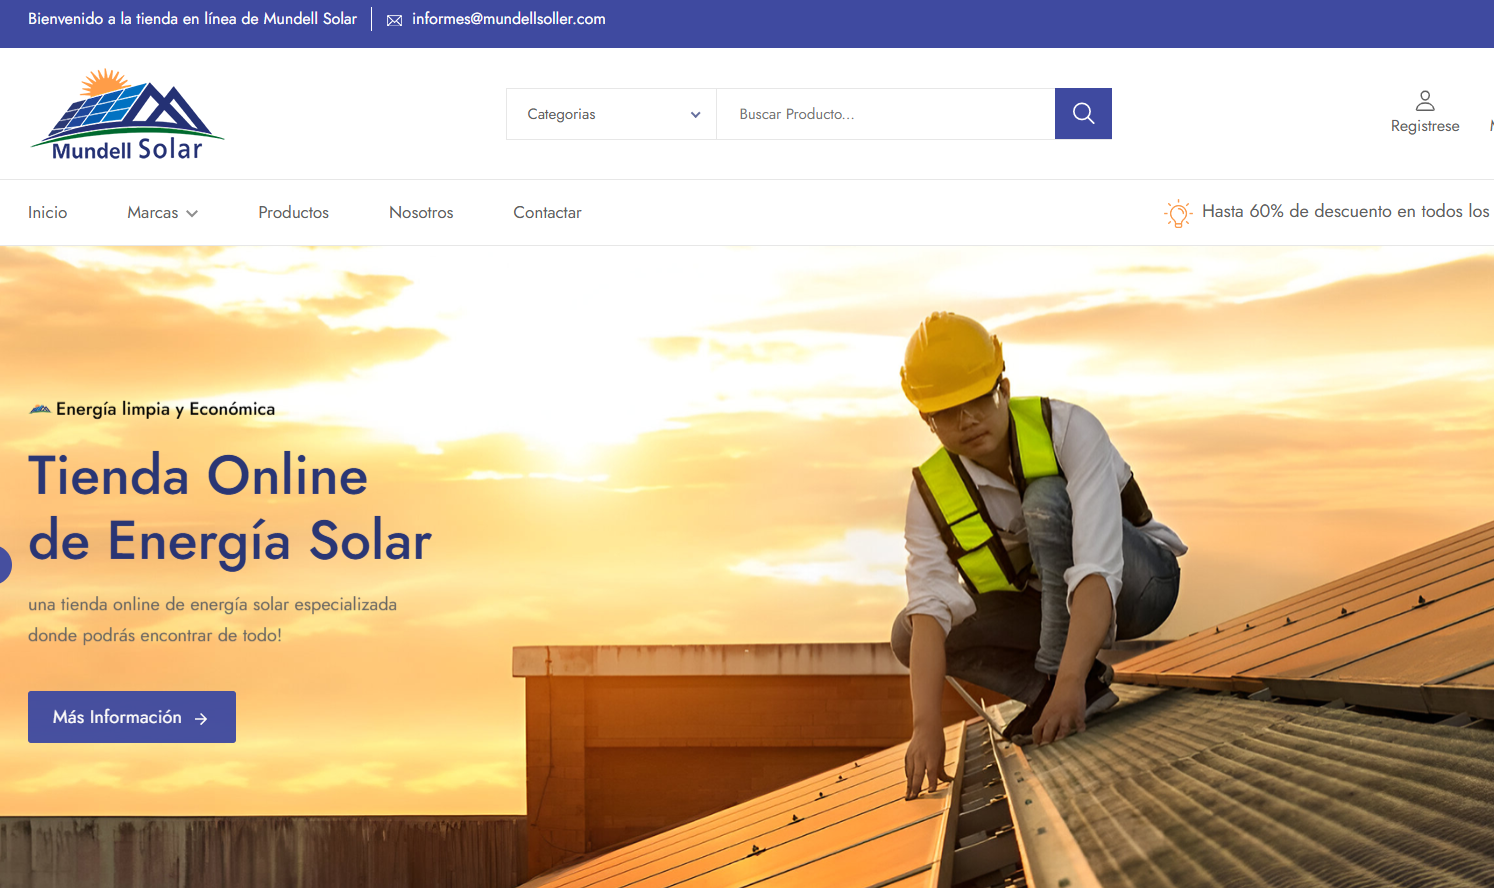This screenshot has width=1494, height=890.
Task: Click the Registrese link text
Action: (1425, 126)
